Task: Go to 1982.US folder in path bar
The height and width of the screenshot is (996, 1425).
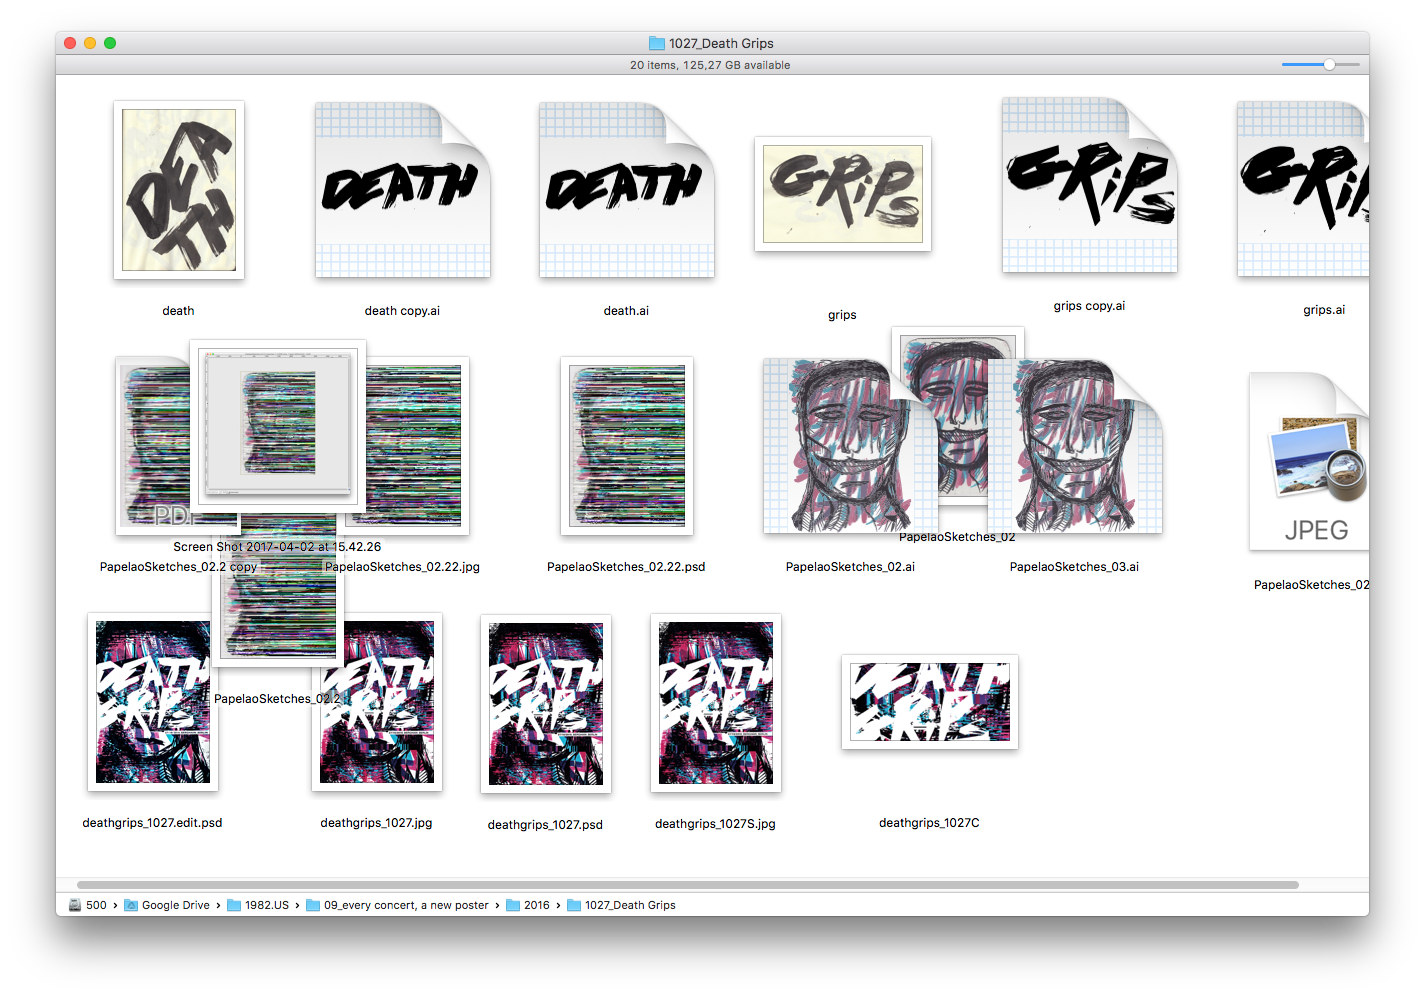Action: tap(258, 905)
